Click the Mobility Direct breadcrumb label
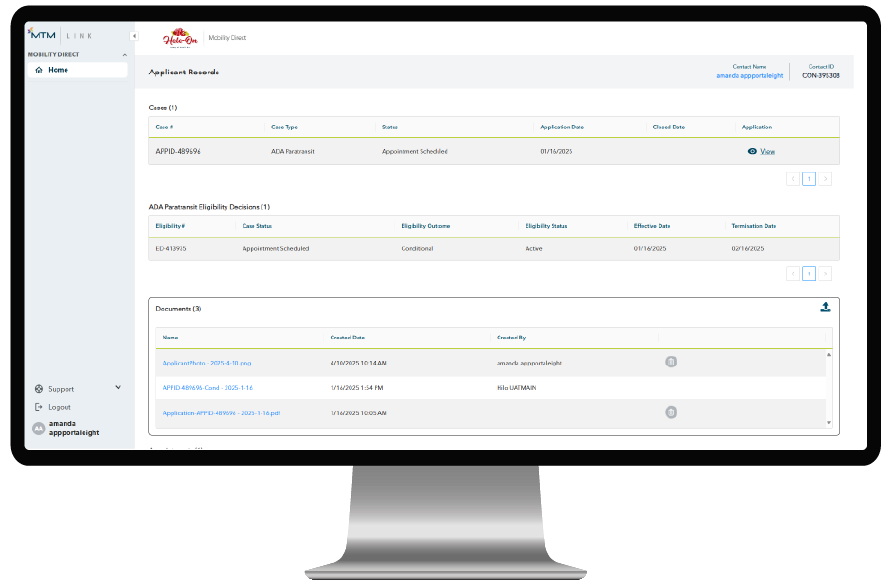Image resolution: width=892 pixels, height=586 pixels. 225,36
